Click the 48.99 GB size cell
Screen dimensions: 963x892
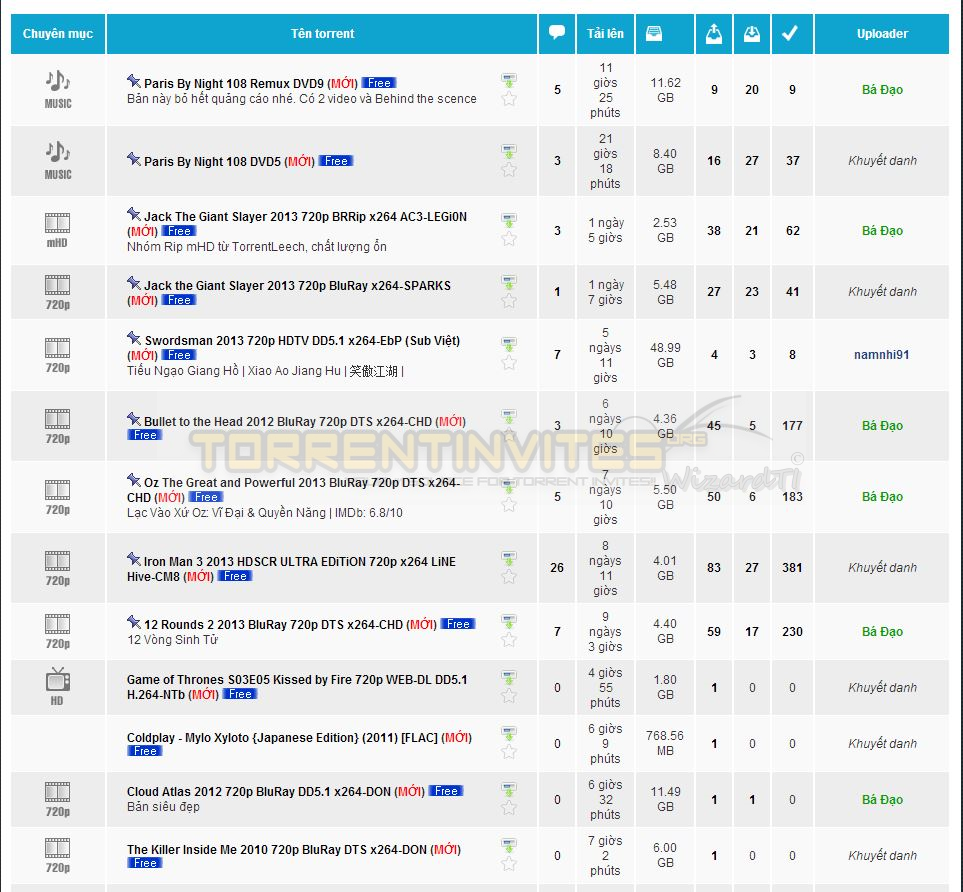665,355
